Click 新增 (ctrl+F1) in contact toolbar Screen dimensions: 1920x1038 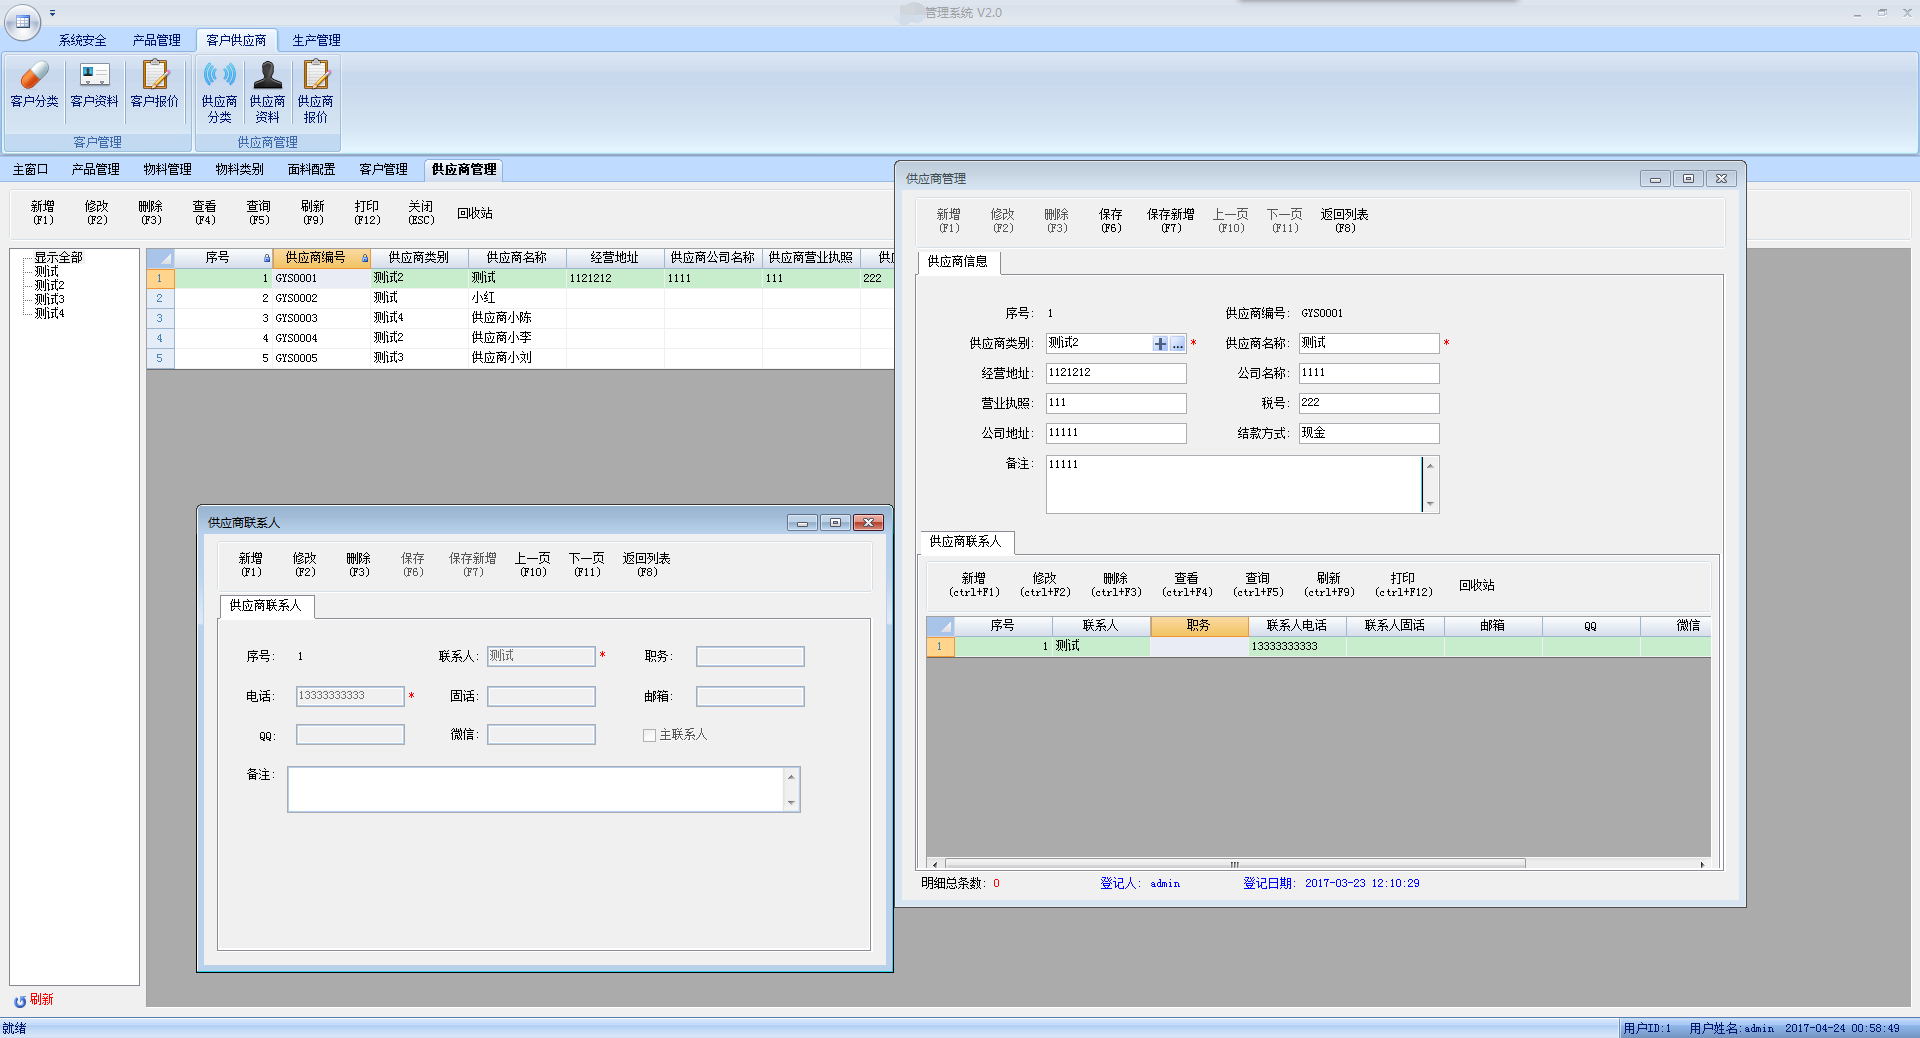(974, 585)
